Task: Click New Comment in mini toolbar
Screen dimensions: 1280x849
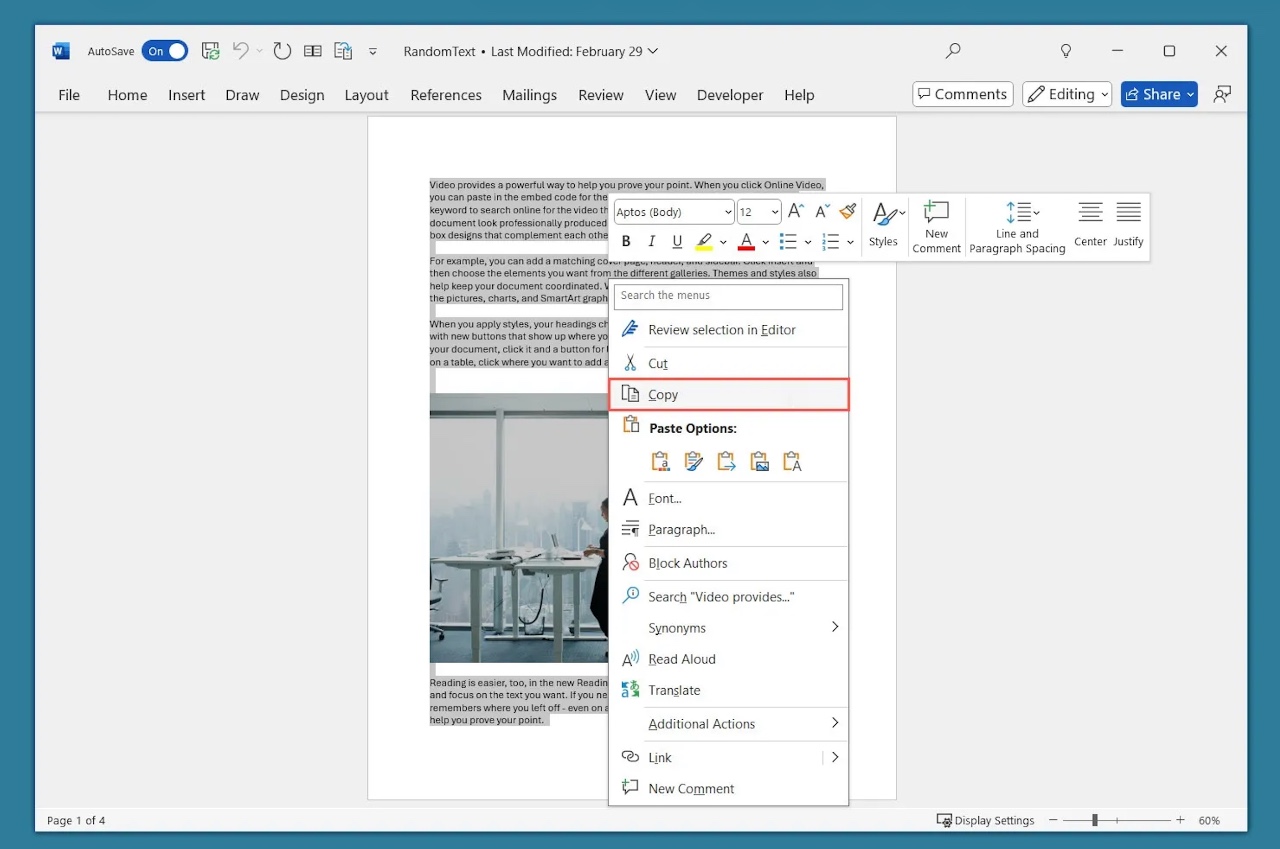Action: coord(937,227)
